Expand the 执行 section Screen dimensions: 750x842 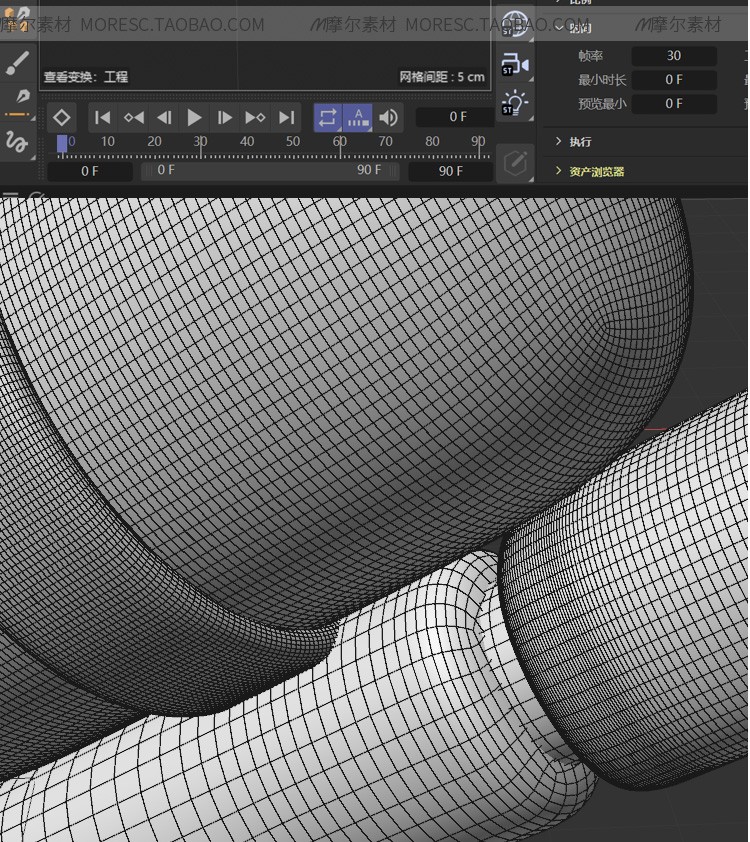click(x=558, y=142)
